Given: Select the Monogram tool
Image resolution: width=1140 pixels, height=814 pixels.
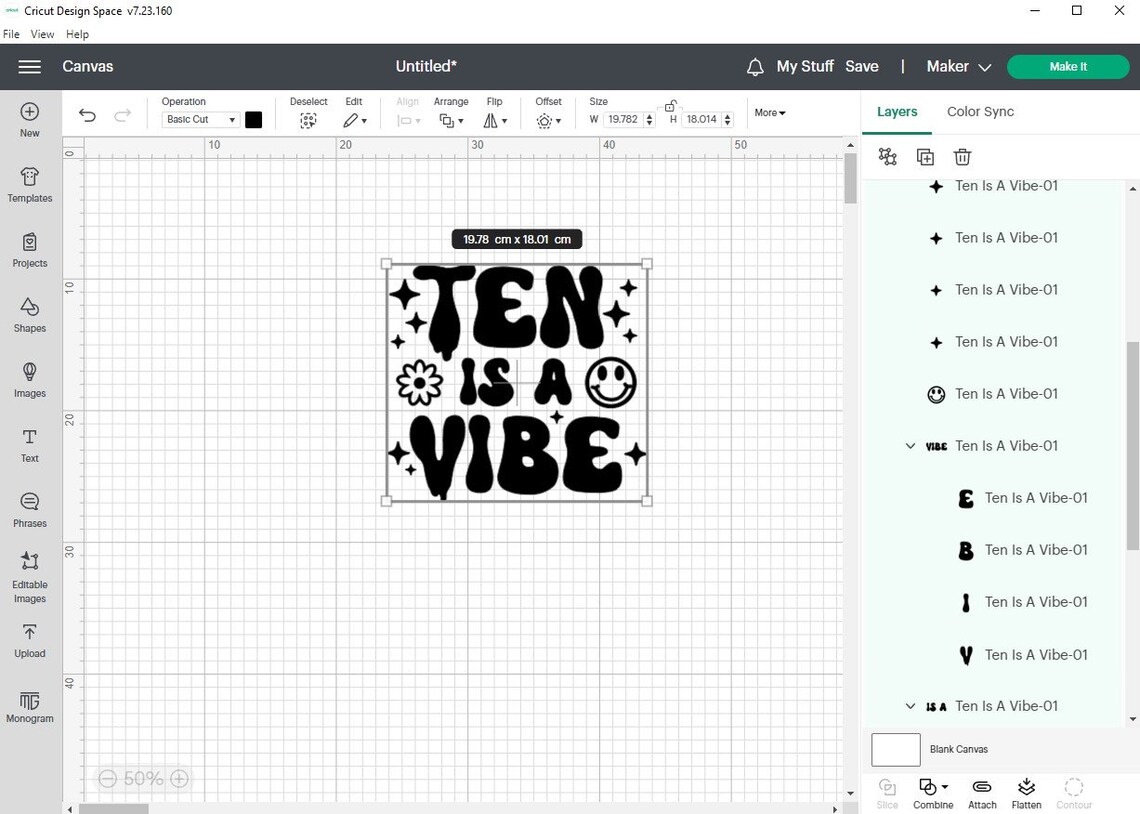Looking at the screenshot, I should click(x=29, y=707).
